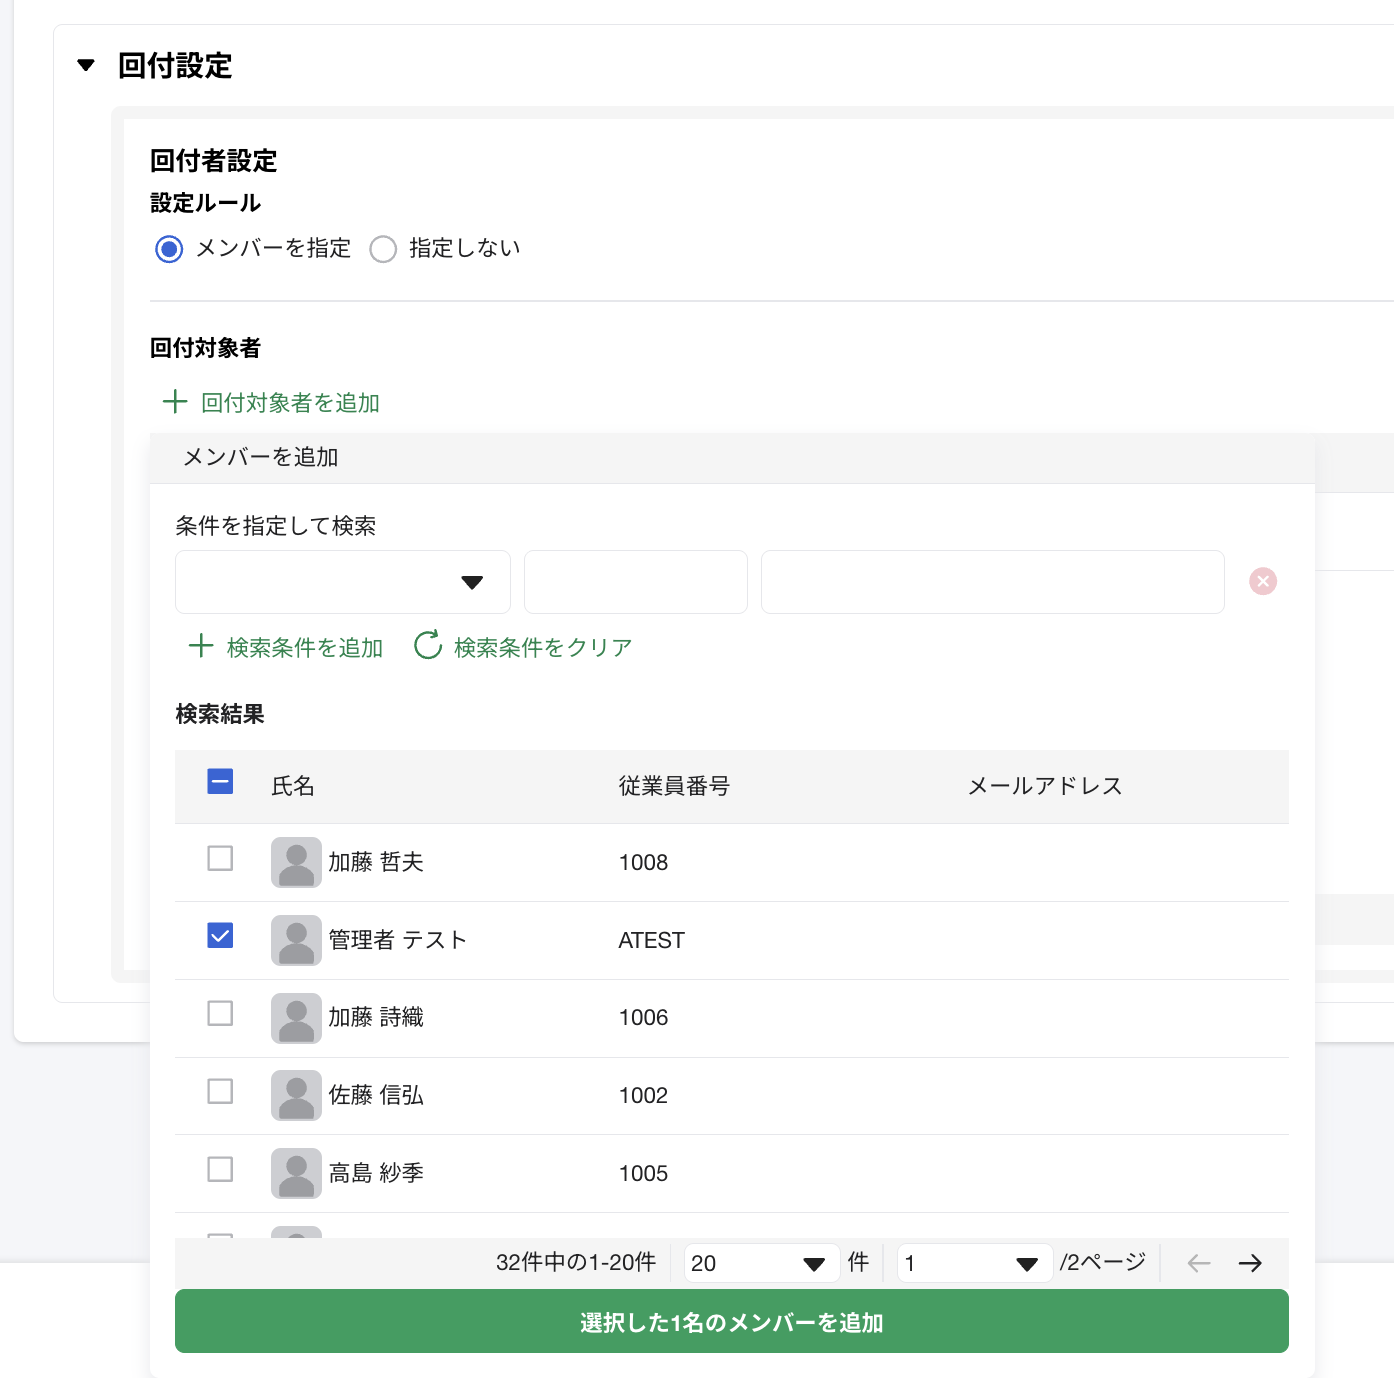Go to next page with right arrow

1250,1263
